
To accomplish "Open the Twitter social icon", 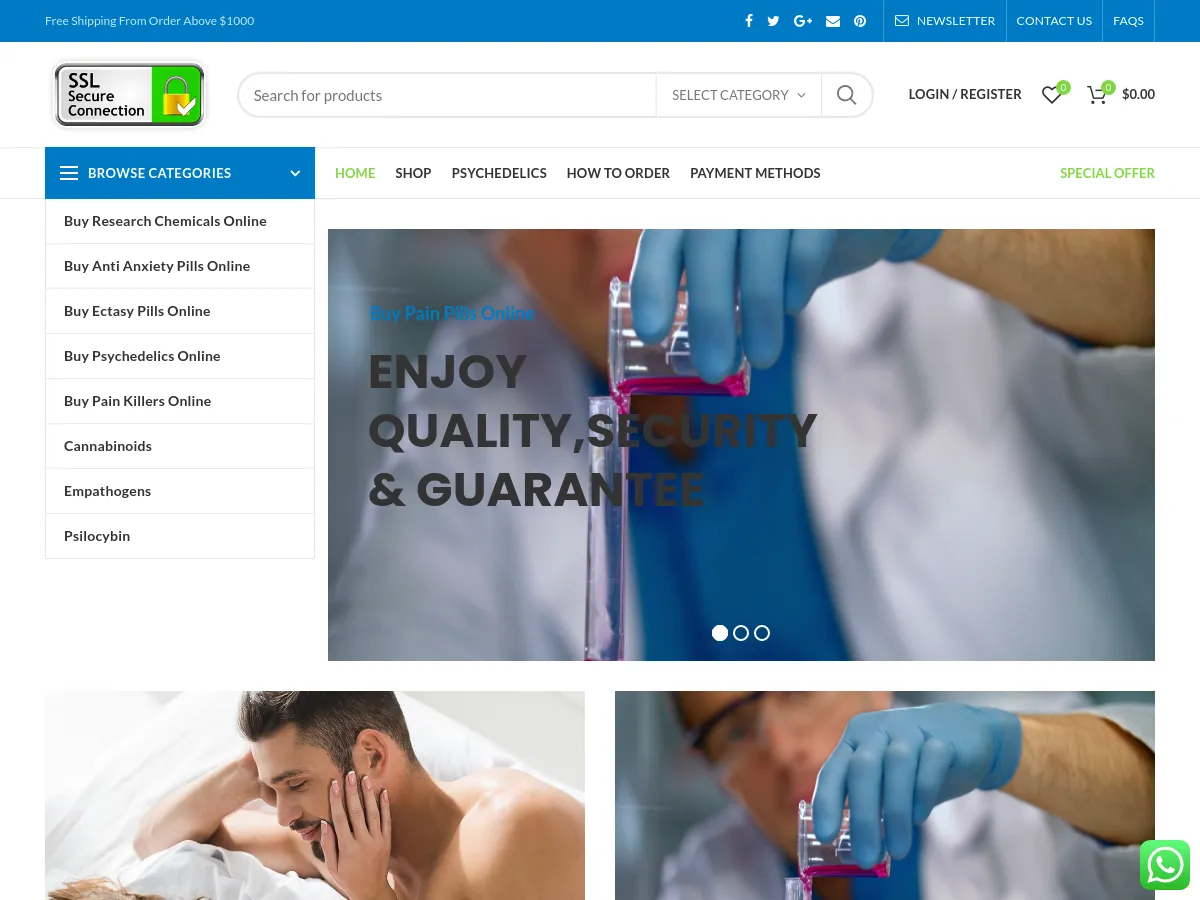I will (x=773, y=20).
